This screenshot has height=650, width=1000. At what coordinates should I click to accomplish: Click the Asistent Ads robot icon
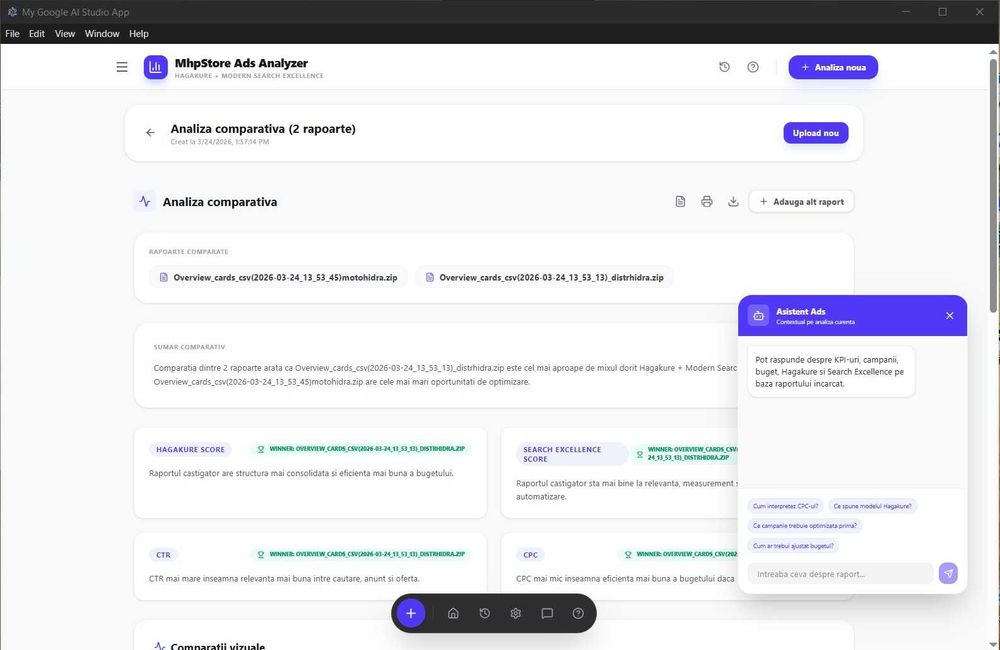[758, 316]
